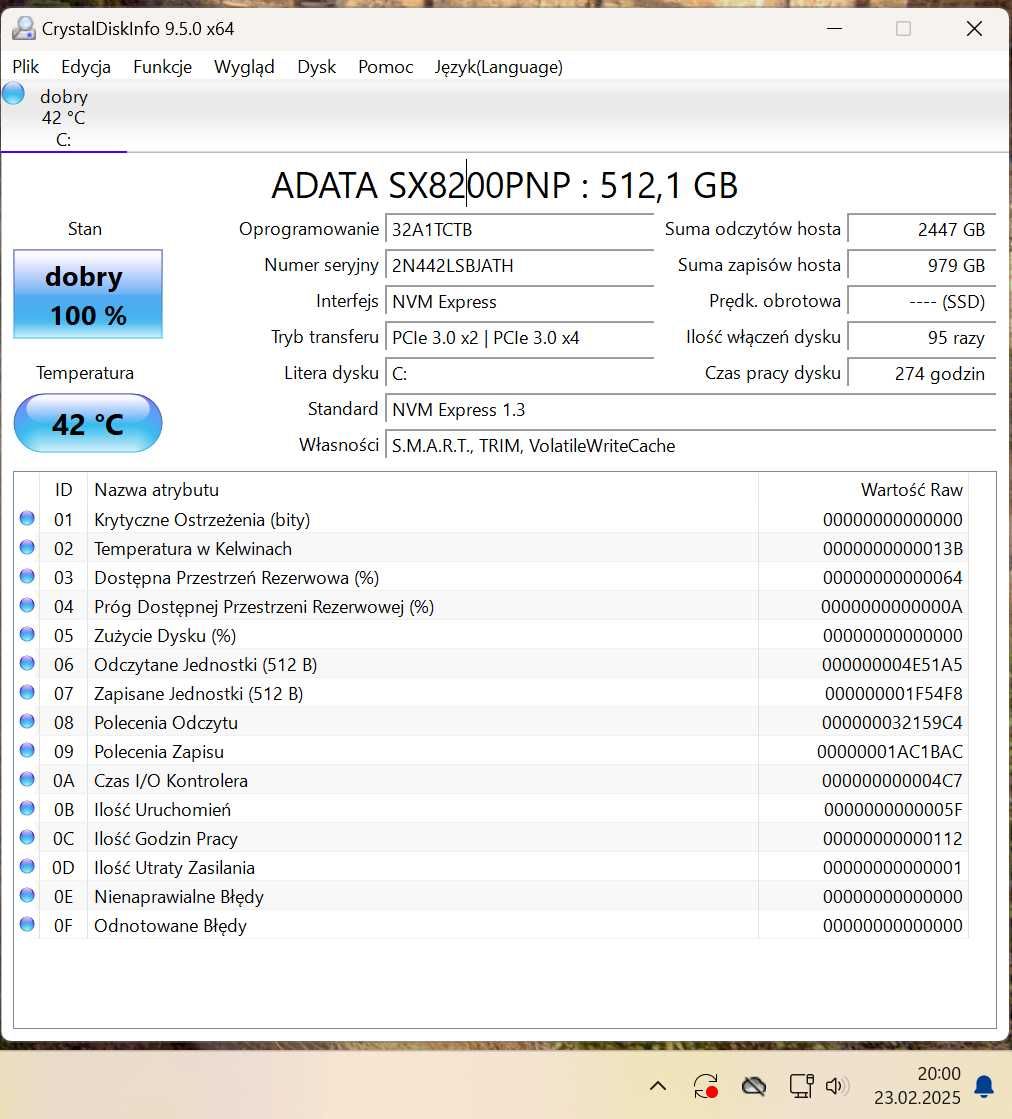Select raw value 00000000000112
Viewport: 1012px width, 1119px height.
pos(892,839)
